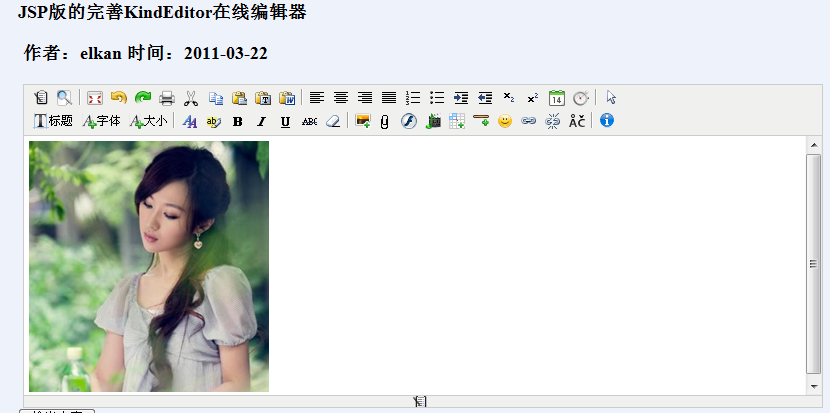Viewport: 830px width, 413px height.
Task: Toggle the fullscreen editor icon
Action: coord(95,98)
